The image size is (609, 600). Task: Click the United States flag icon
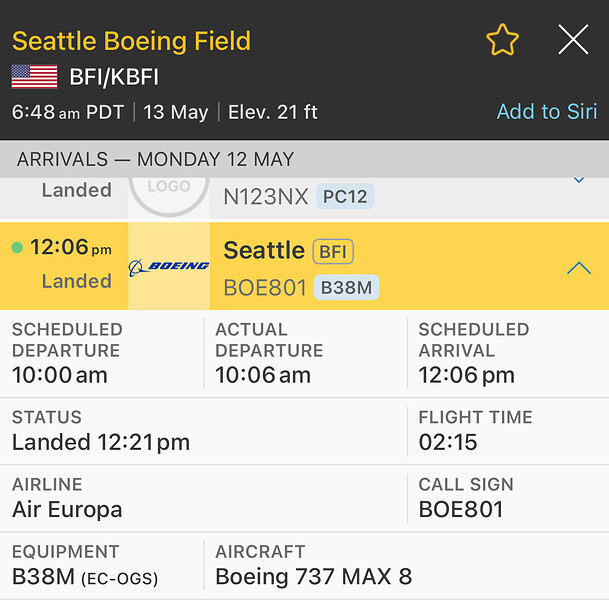tap(34, 77)
